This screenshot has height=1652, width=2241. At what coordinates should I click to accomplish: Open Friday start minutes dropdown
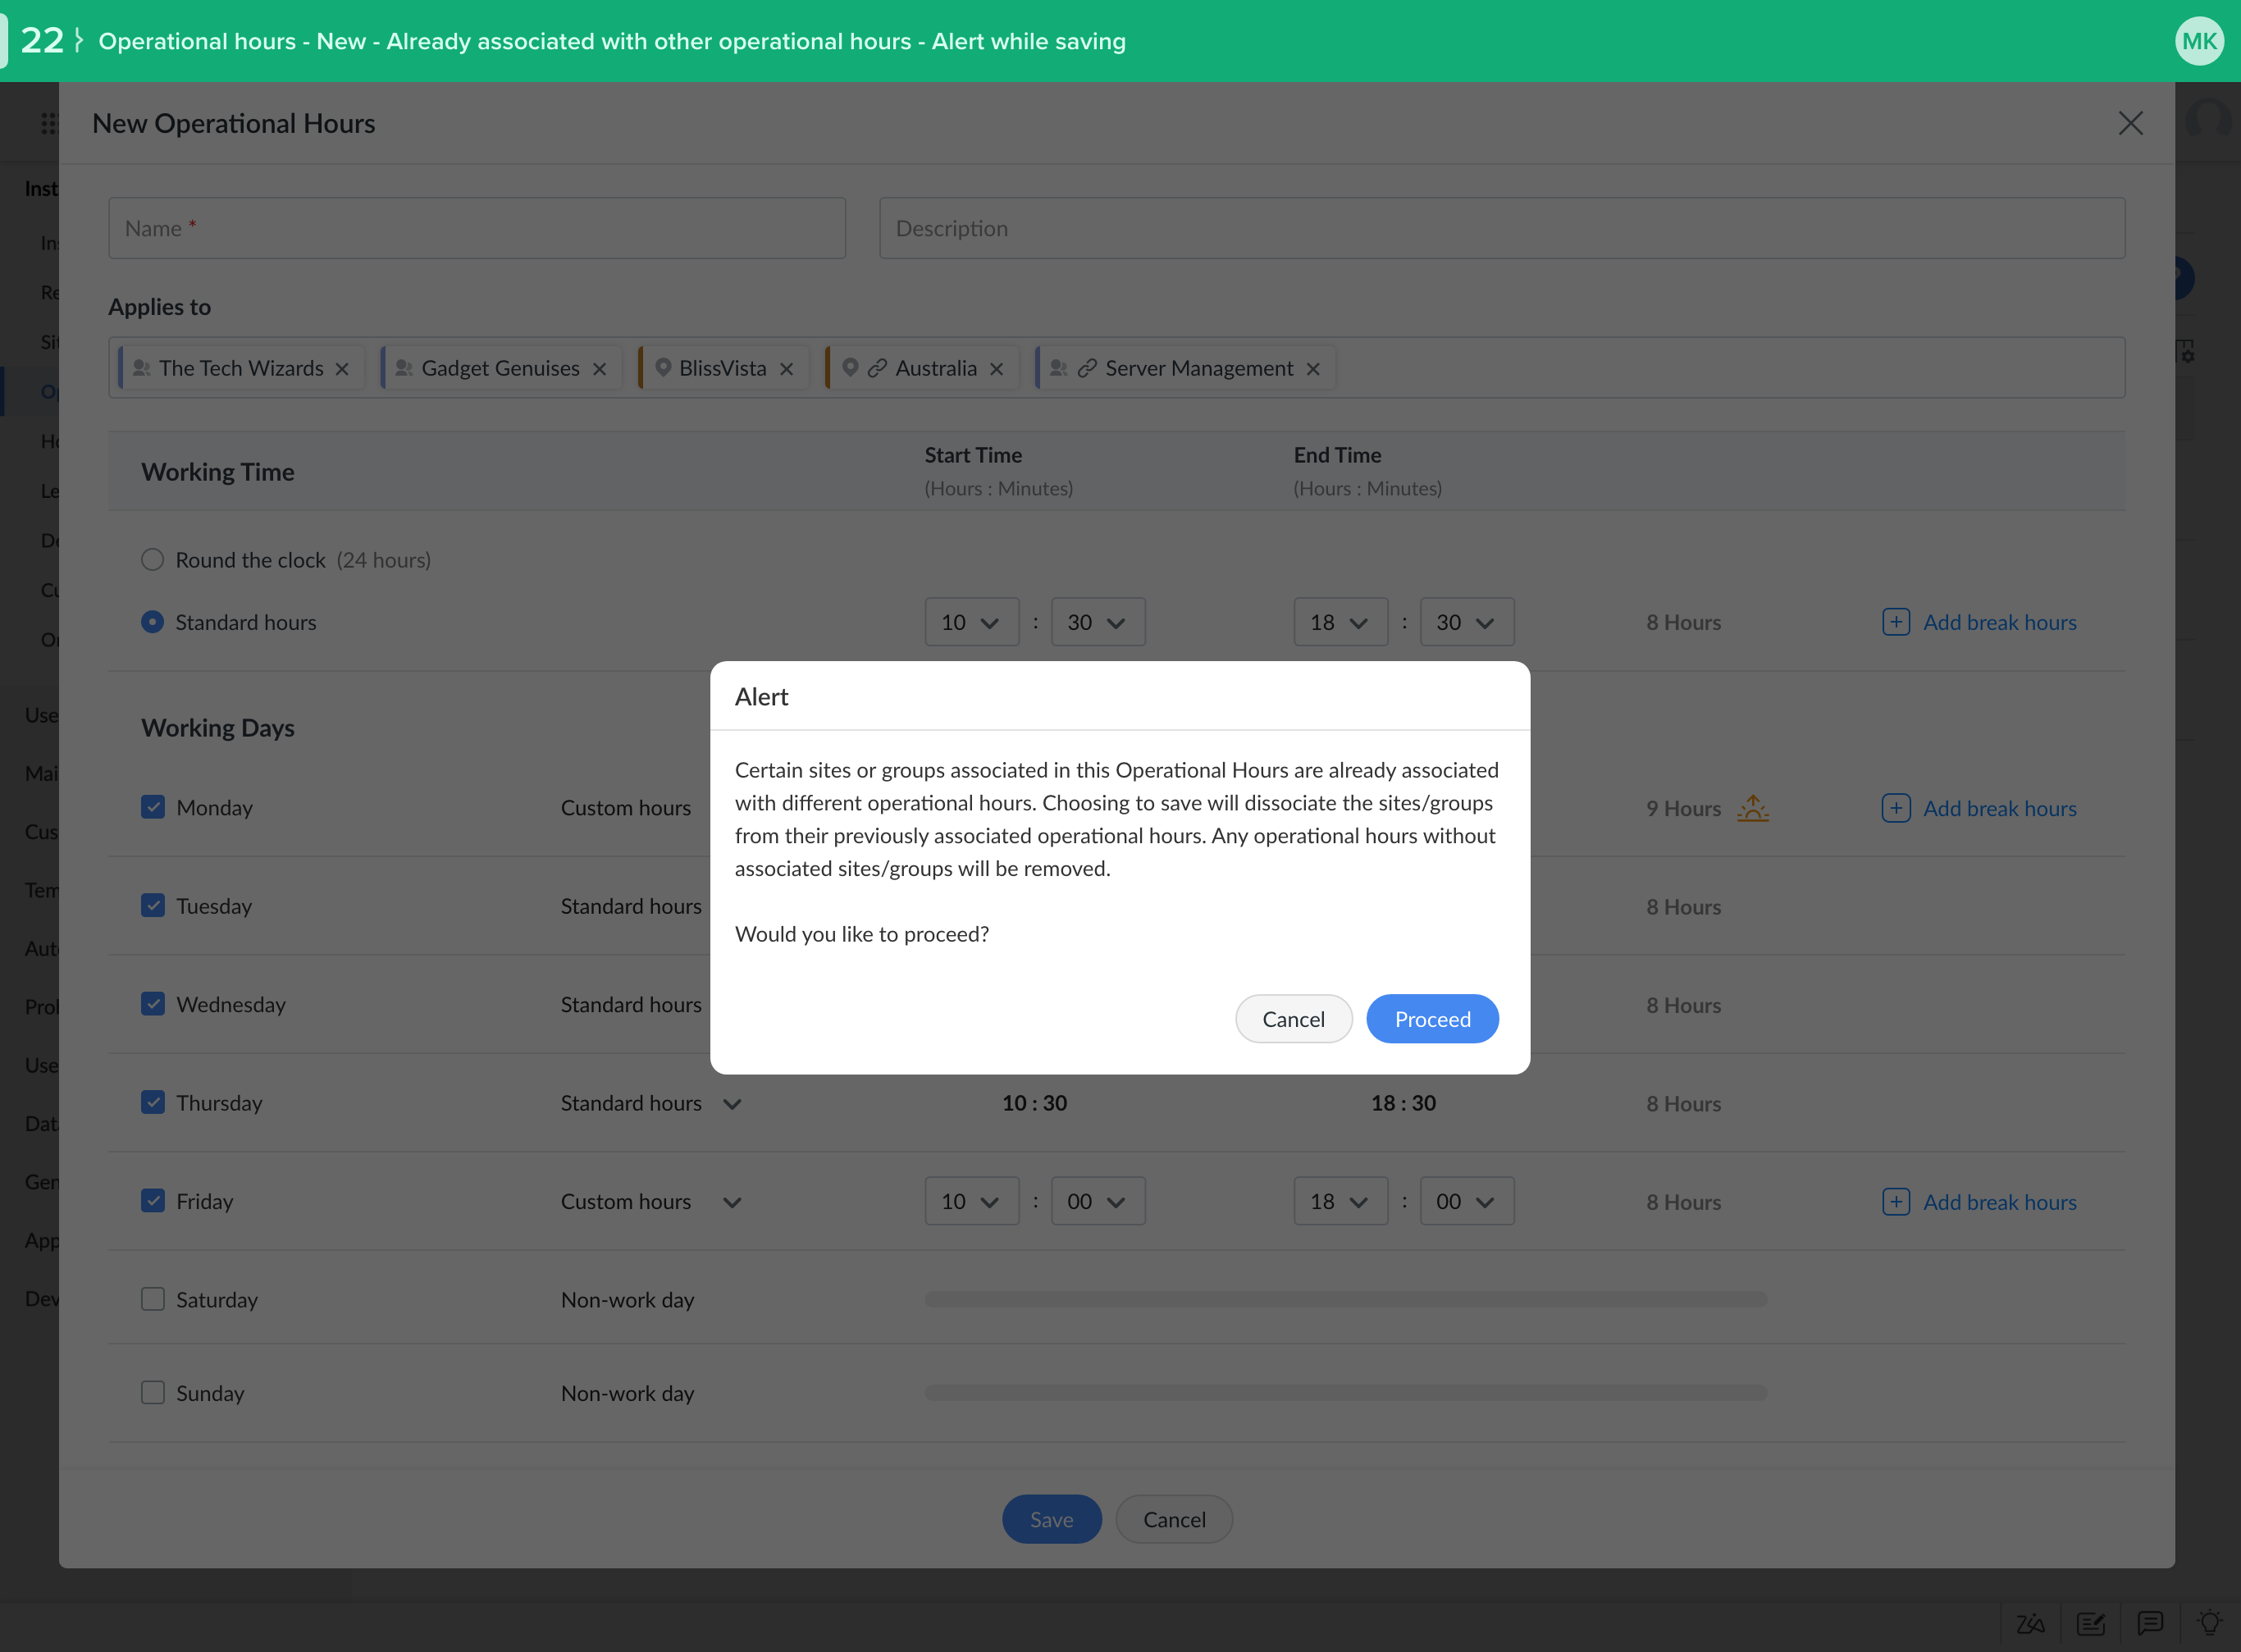[1097, 1201]
